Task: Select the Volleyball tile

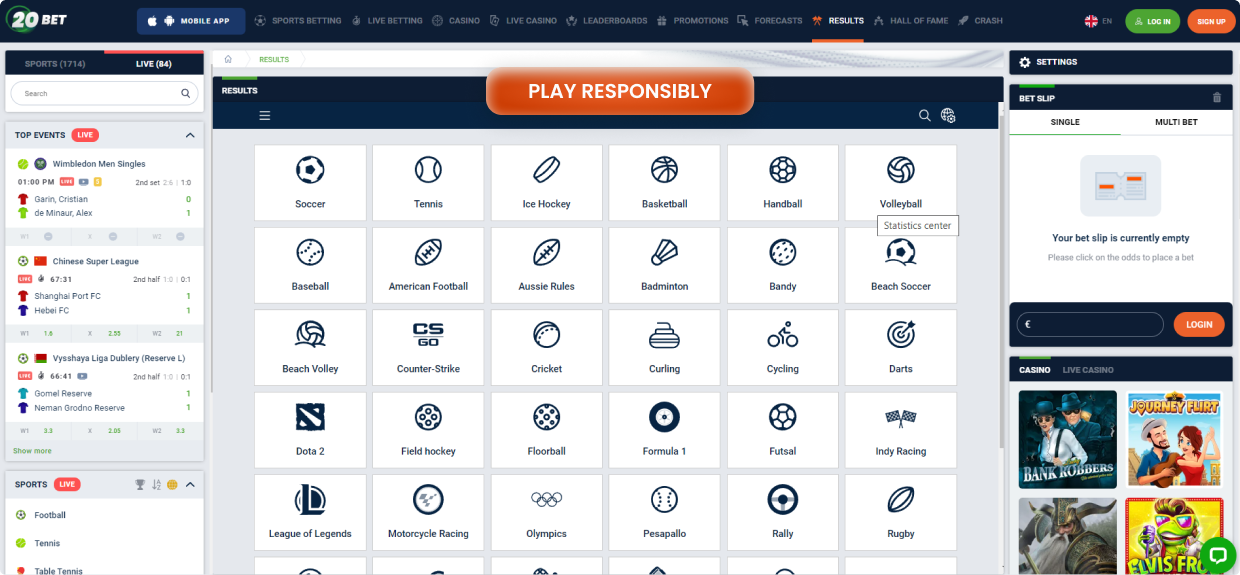Action: coord(900,183)
